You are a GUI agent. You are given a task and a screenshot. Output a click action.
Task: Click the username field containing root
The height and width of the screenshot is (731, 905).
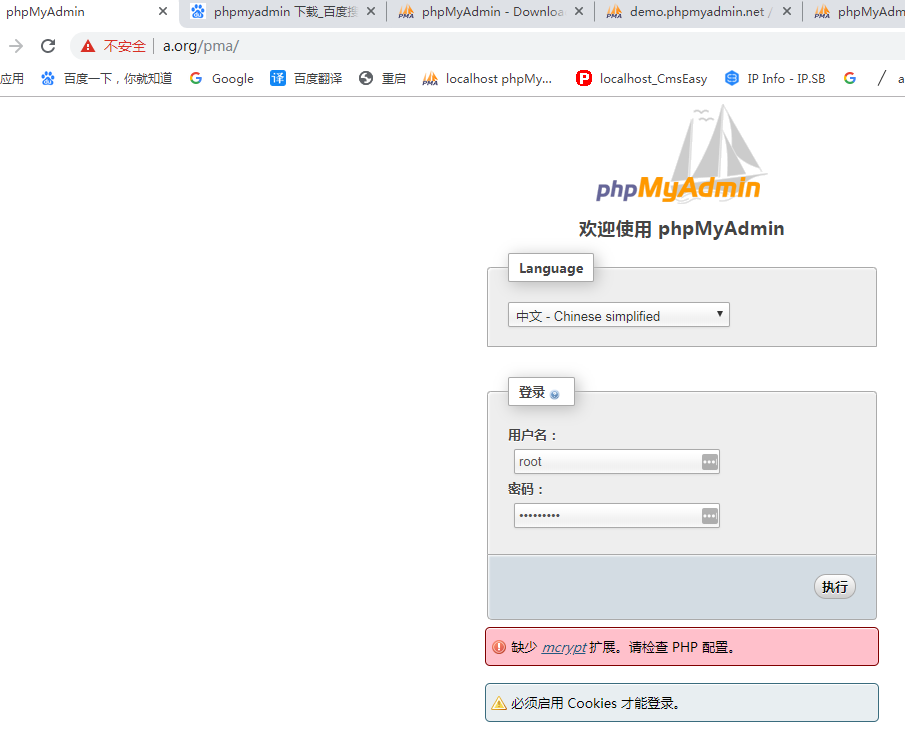[616, 462]
